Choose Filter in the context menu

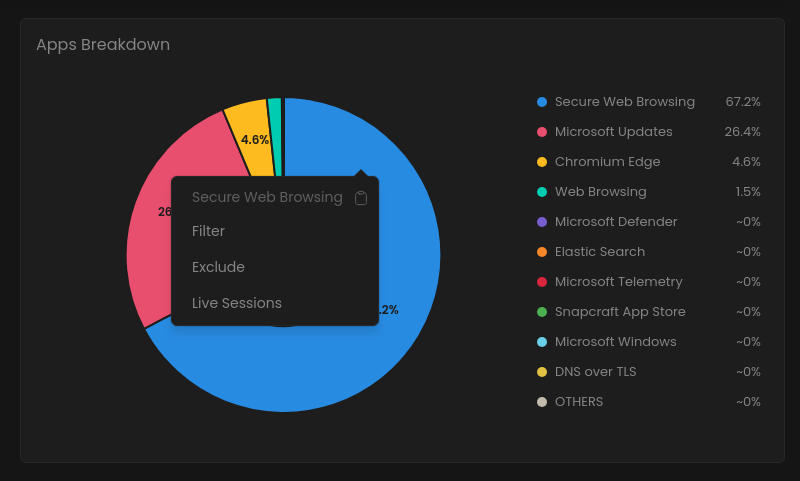(x=208, y=231)
